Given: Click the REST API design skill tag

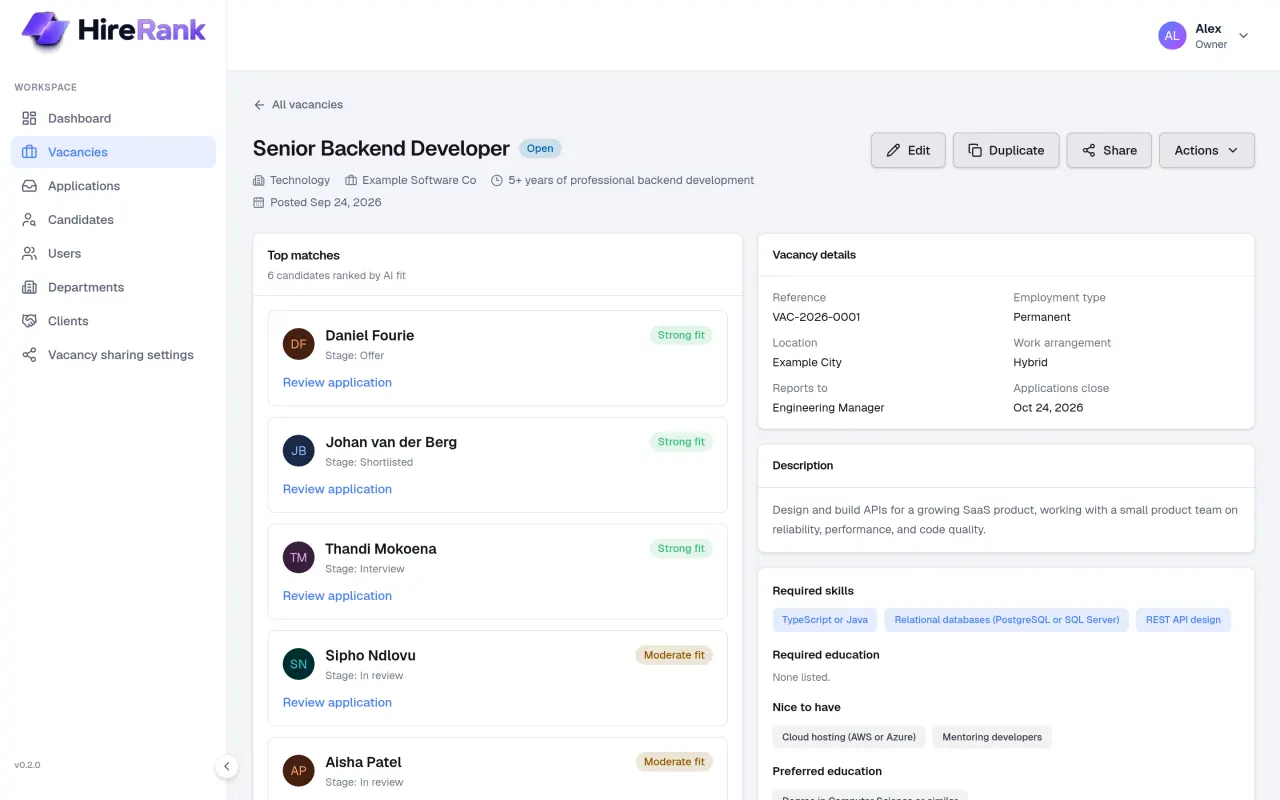Looking at the screenshot, I should click(1183, 620).
